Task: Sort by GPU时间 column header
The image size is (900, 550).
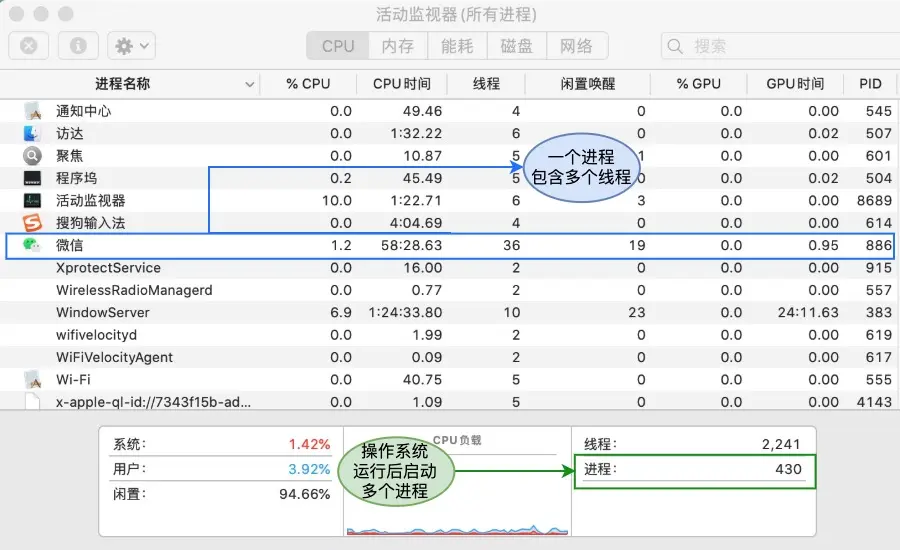Action: click(795, 84)
